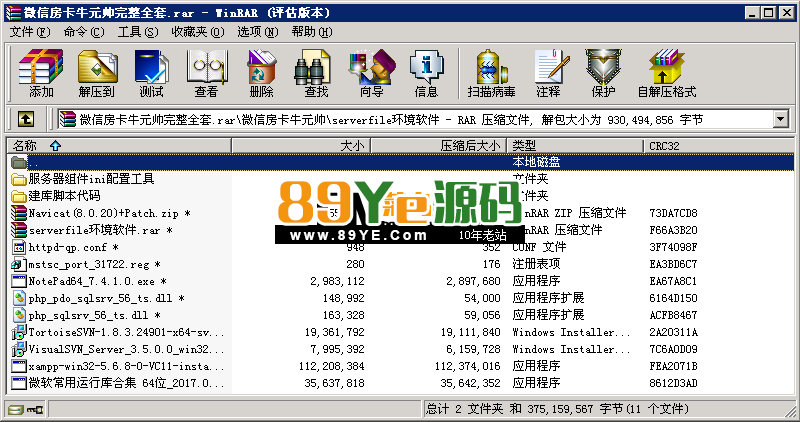Click the WinRAR title bar app icon
800x422 pixels.
coord(13,13)
